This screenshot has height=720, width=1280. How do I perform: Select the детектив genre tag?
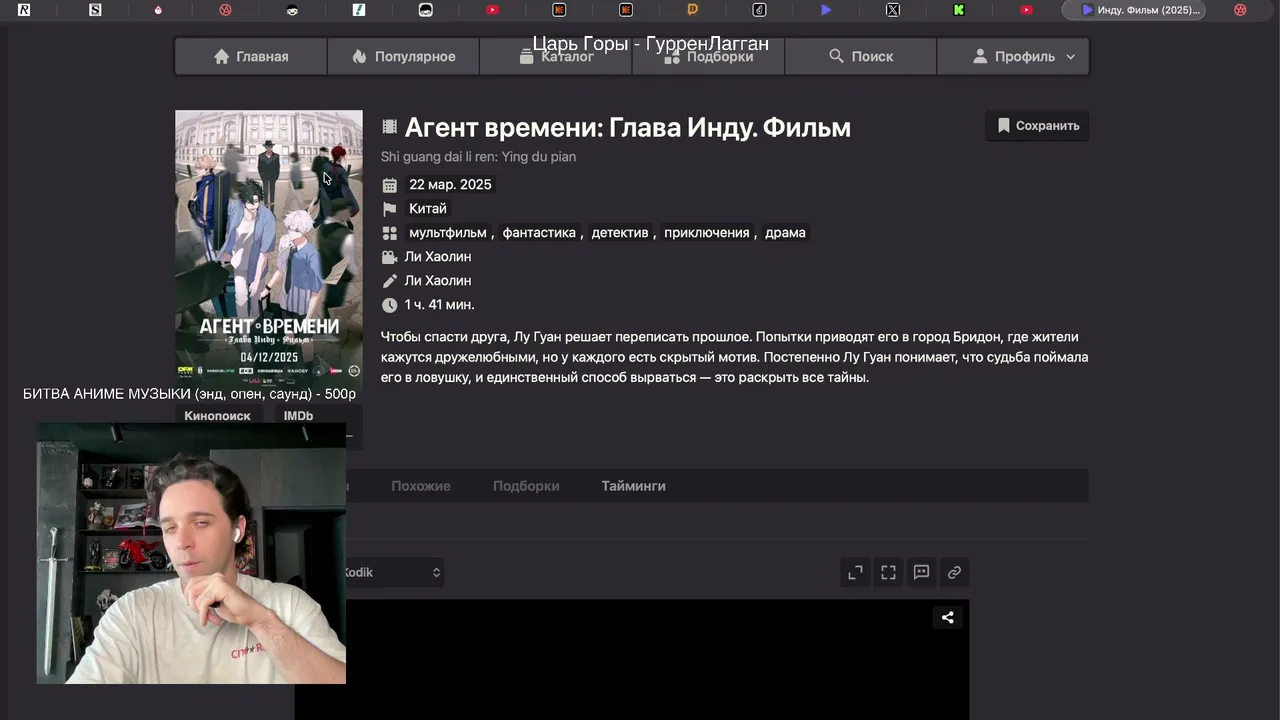[x=620, y=233]
